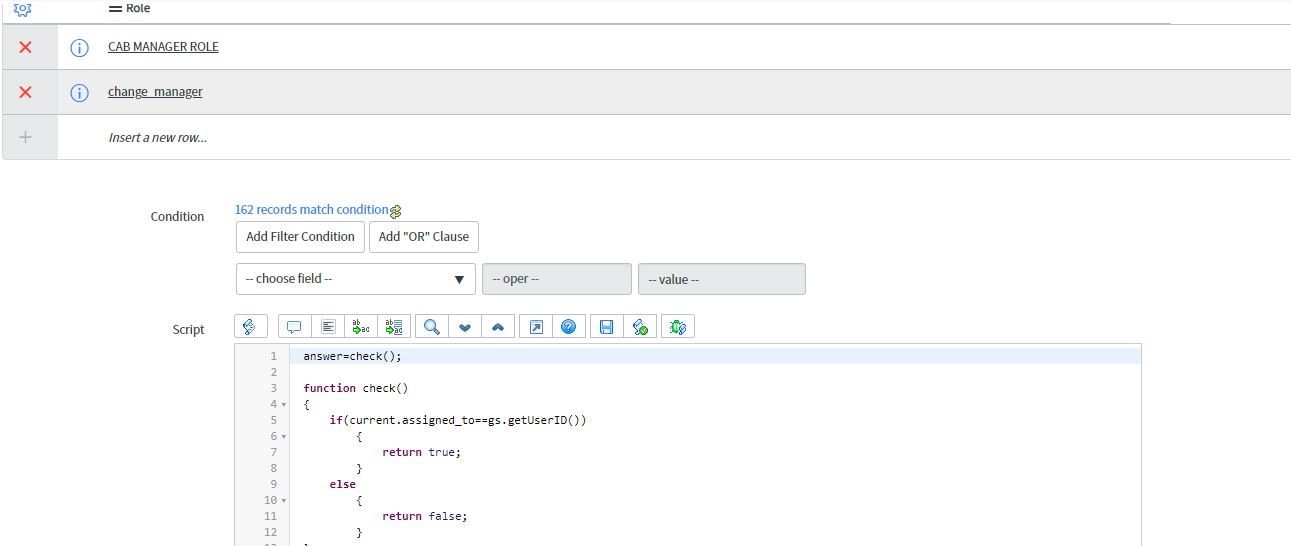Viewport: 1291px width, 546px height.
Task: Remove the CAB MANAGER ROLE row
Action: [26, 47]
